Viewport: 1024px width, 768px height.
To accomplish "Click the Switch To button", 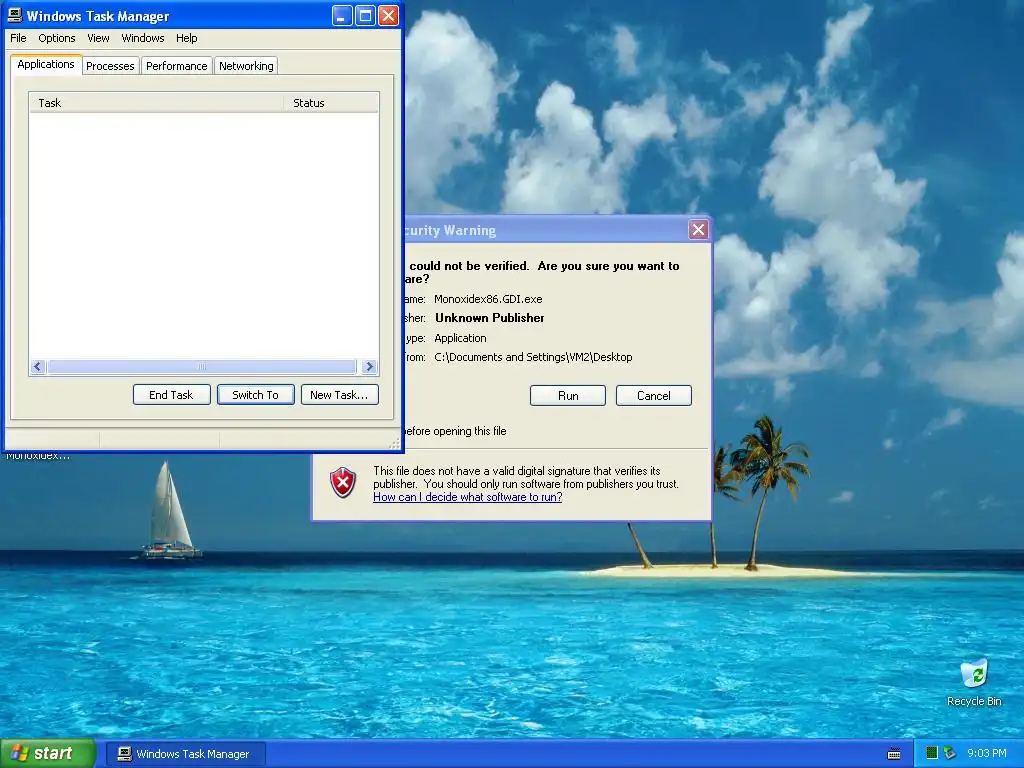I will click(x=255, y=394).
